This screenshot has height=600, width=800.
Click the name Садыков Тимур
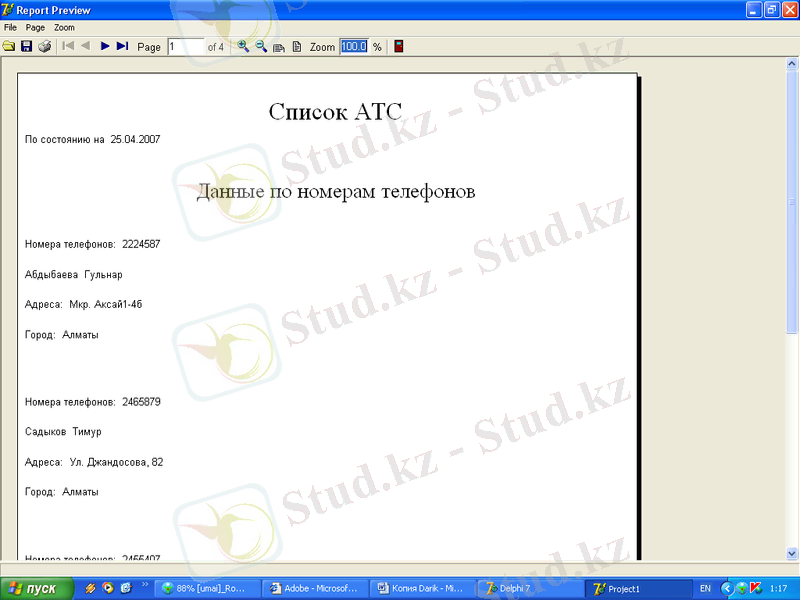pos(63,432)
